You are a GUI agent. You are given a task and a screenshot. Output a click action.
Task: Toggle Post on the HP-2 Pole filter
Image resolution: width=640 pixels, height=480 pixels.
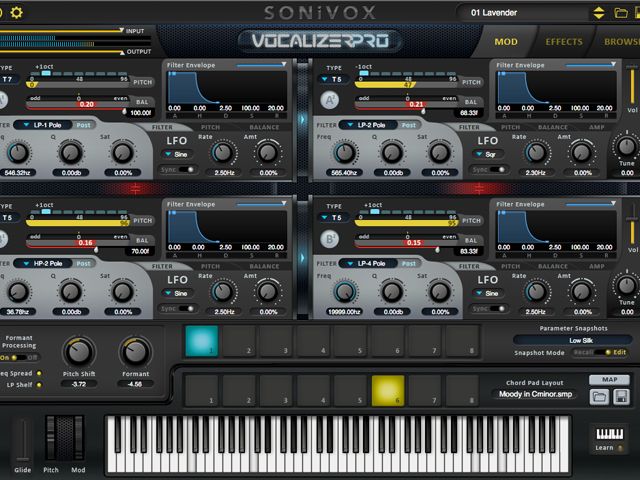[x=84, y=264]
